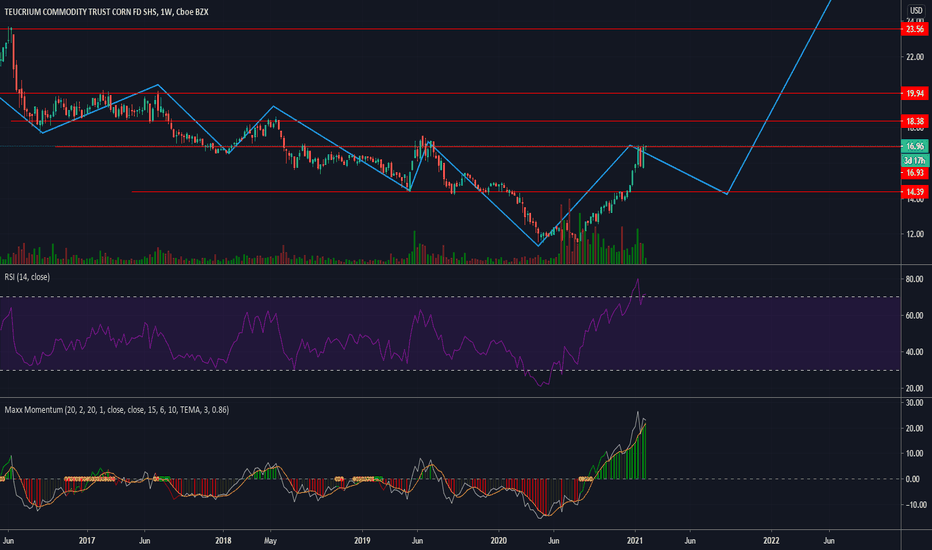Select the 14.39 price level label
Screen dimensions: 932x550
click(914, 192)
